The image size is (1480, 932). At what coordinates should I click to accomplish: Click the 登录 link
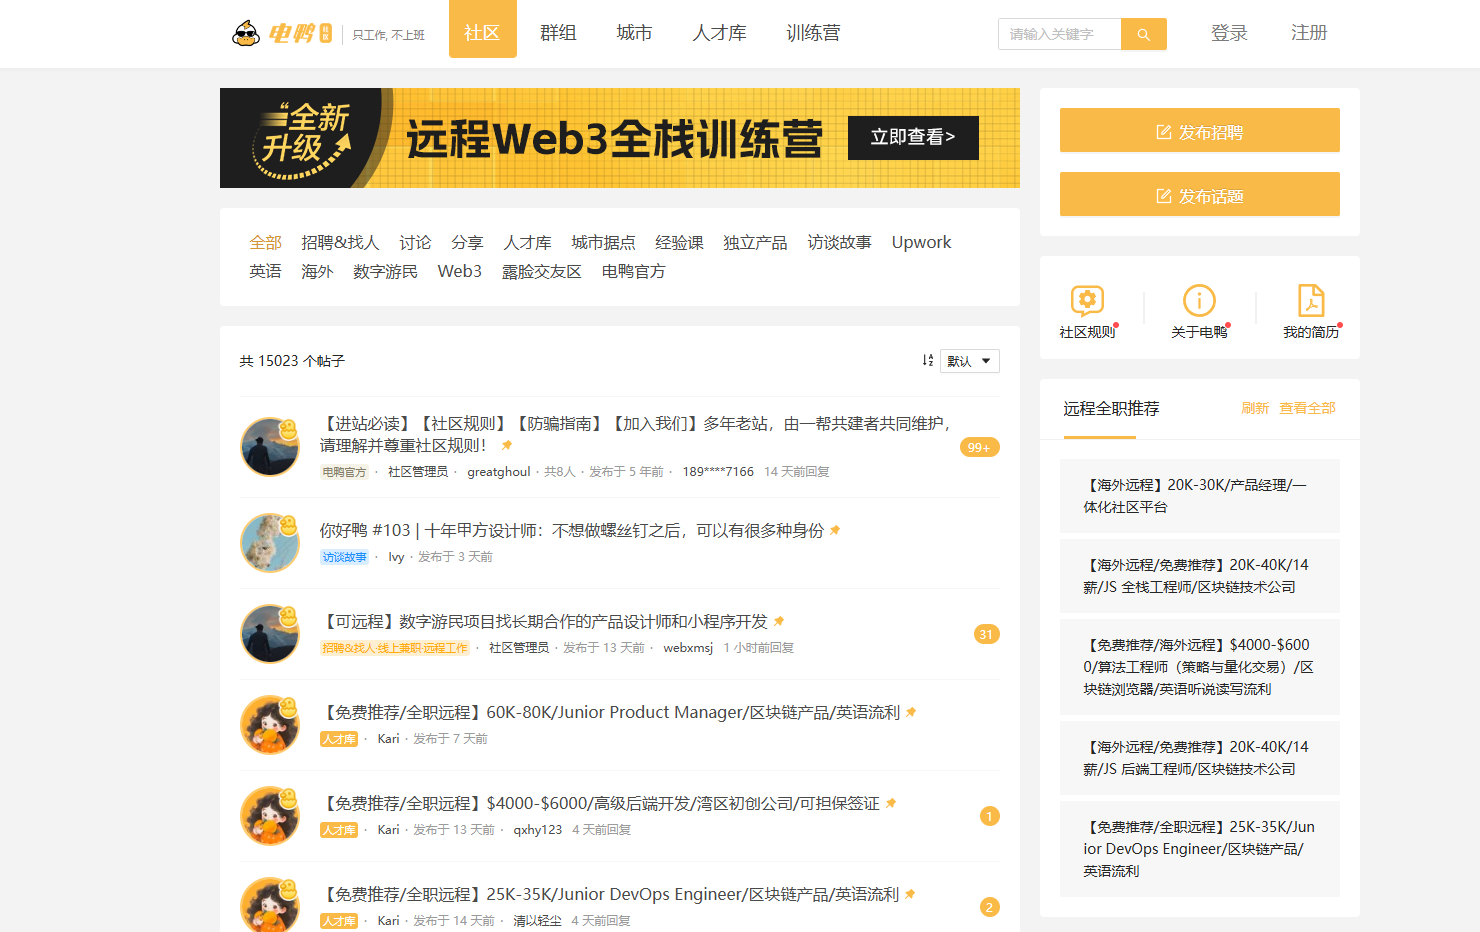pyautogui.click(x=1229, y=33)
